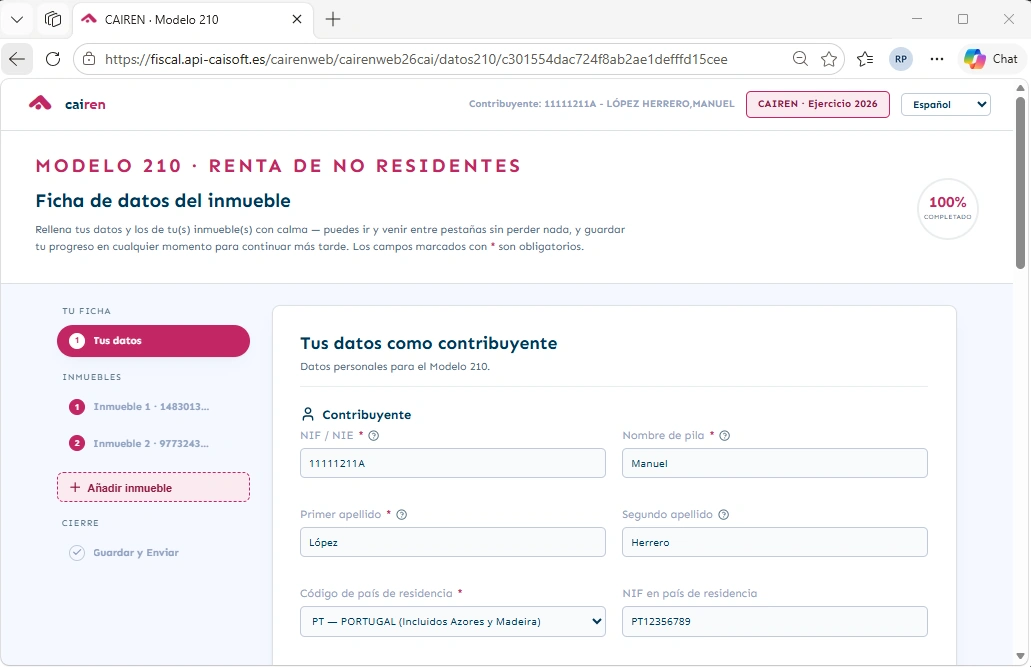This screenshot has height=667, width=1031.
Task: Click the Segundo apellido field
Action: click(775, 542)
